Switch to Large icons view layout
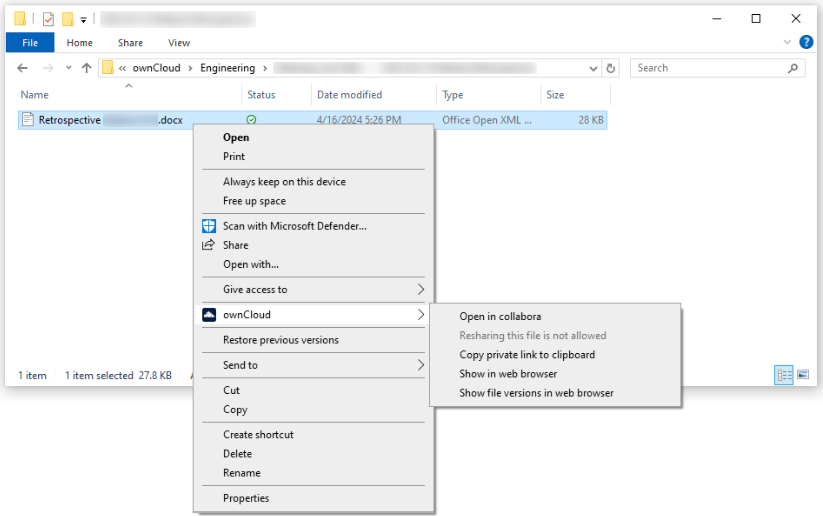The image size is (823, 516). [803, 375]
